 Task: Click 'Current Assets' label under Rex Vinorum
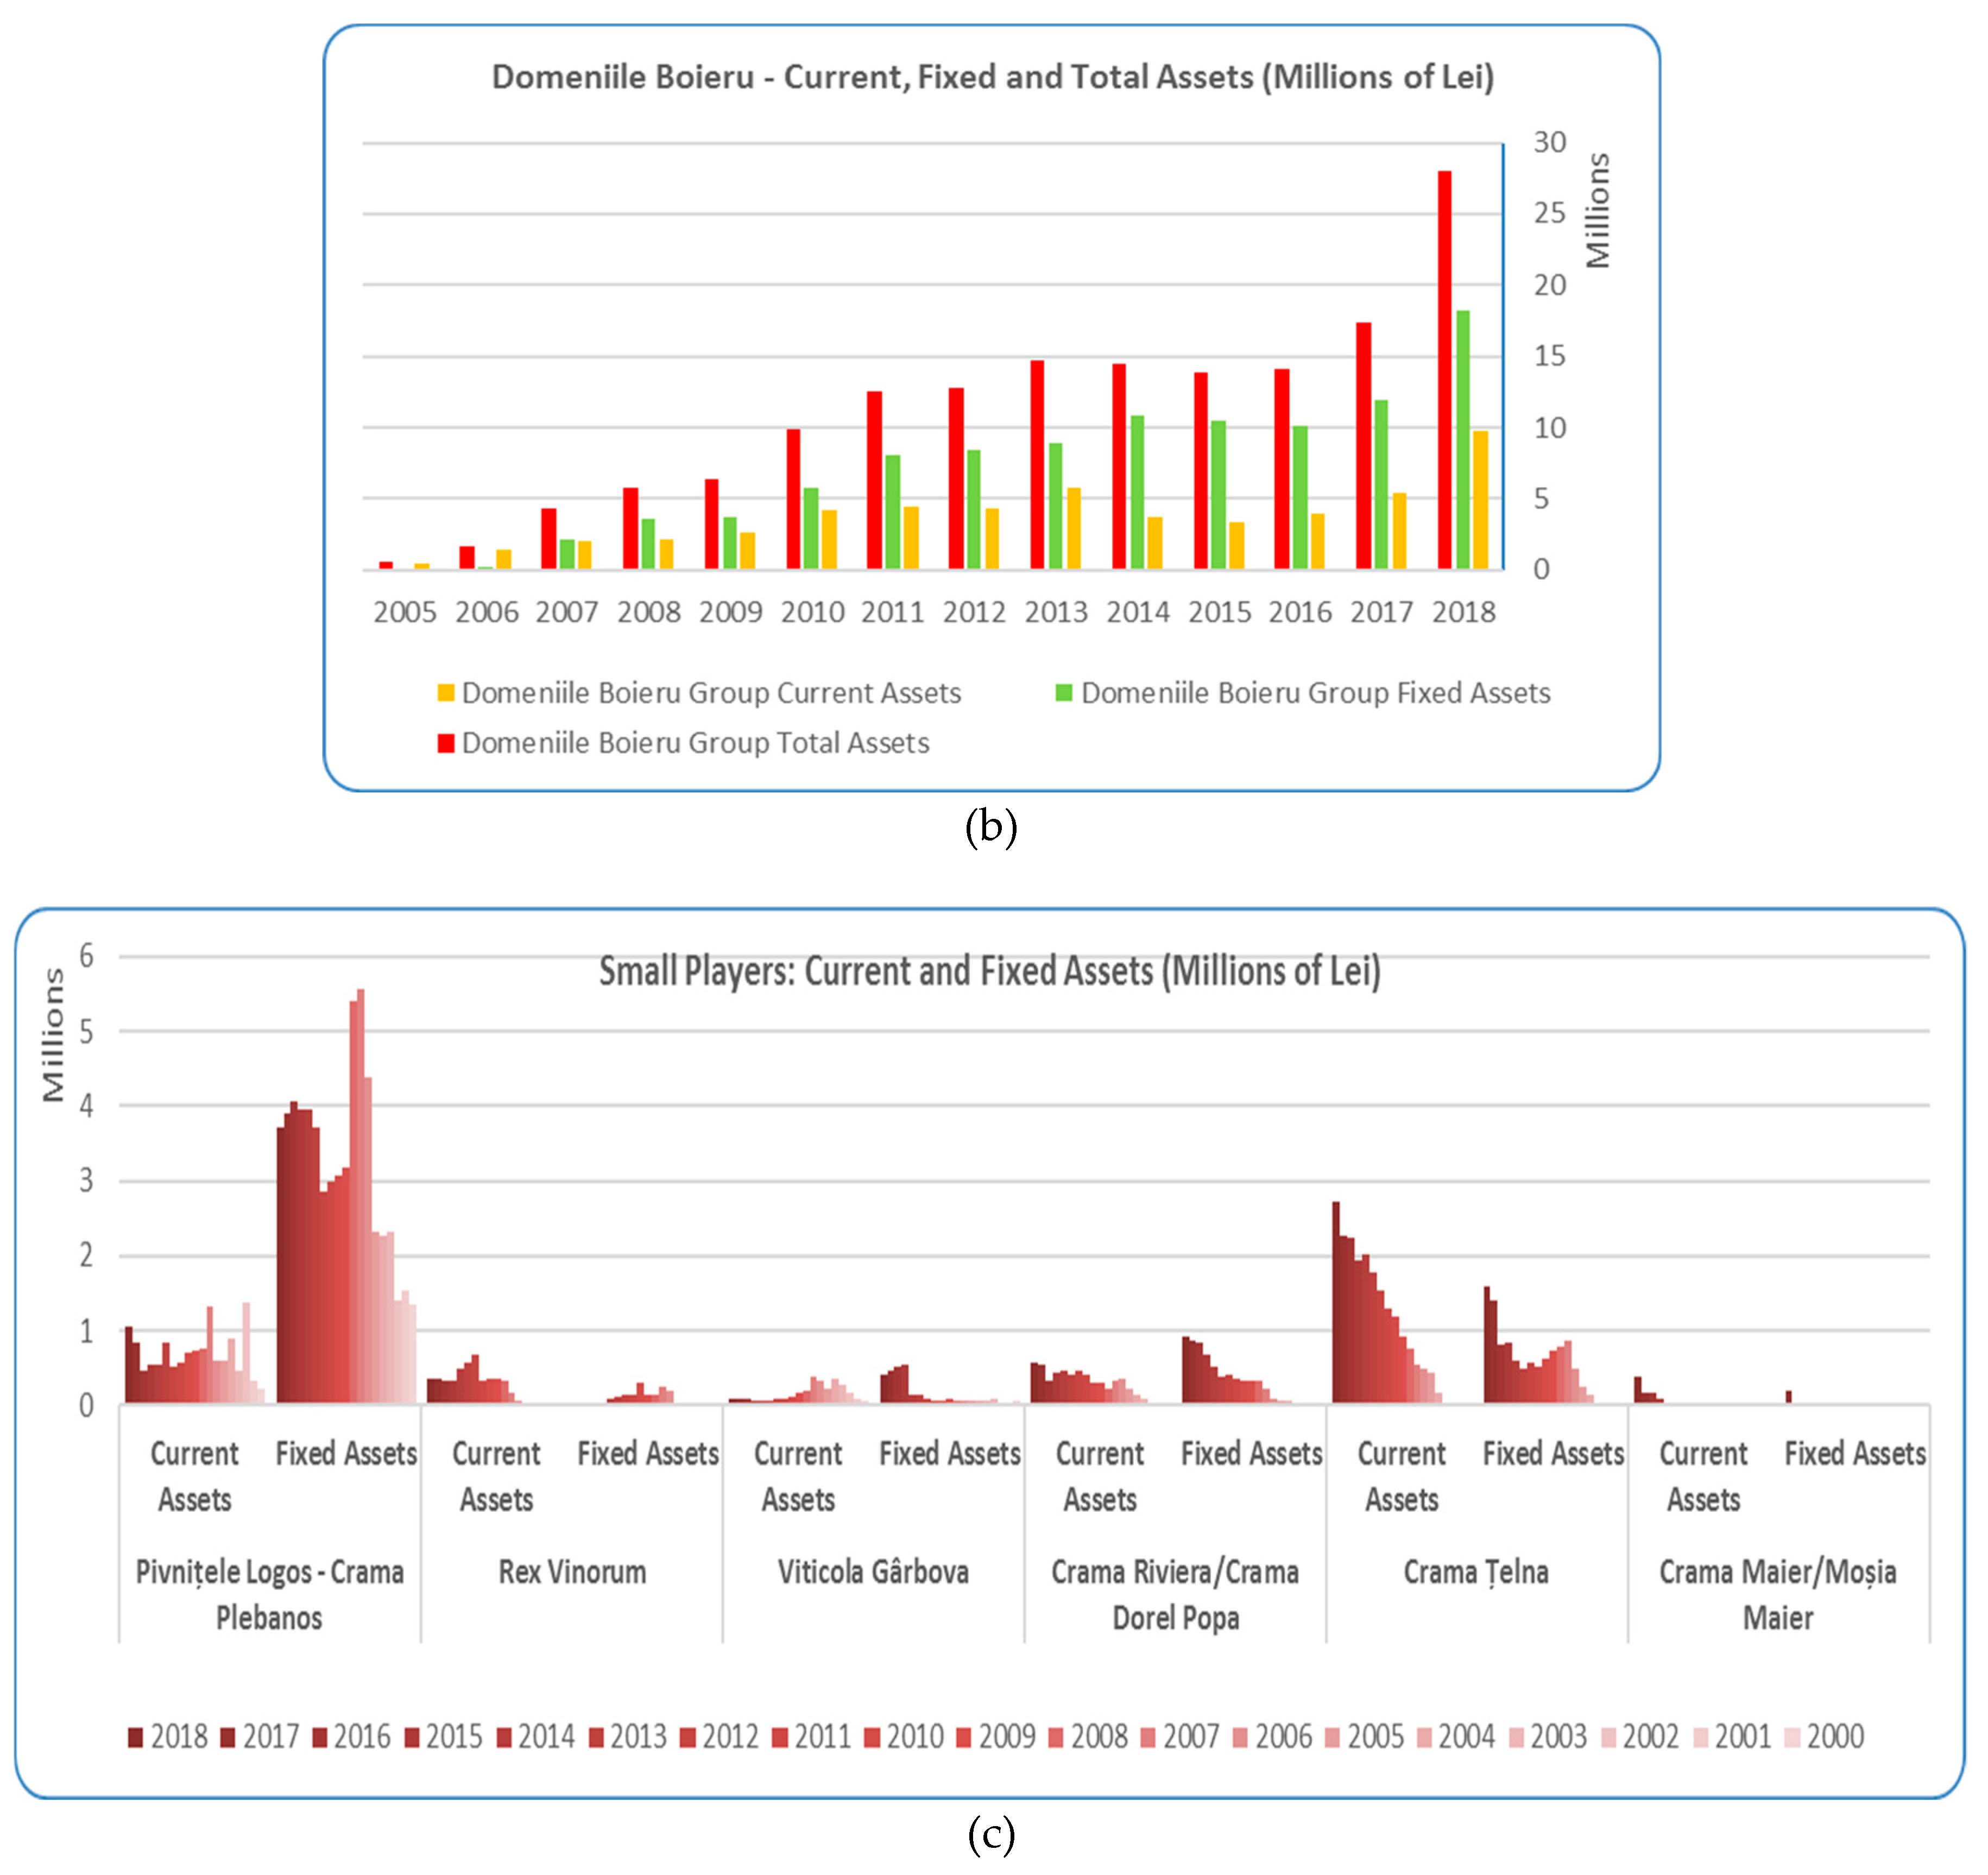[496, 1477]
